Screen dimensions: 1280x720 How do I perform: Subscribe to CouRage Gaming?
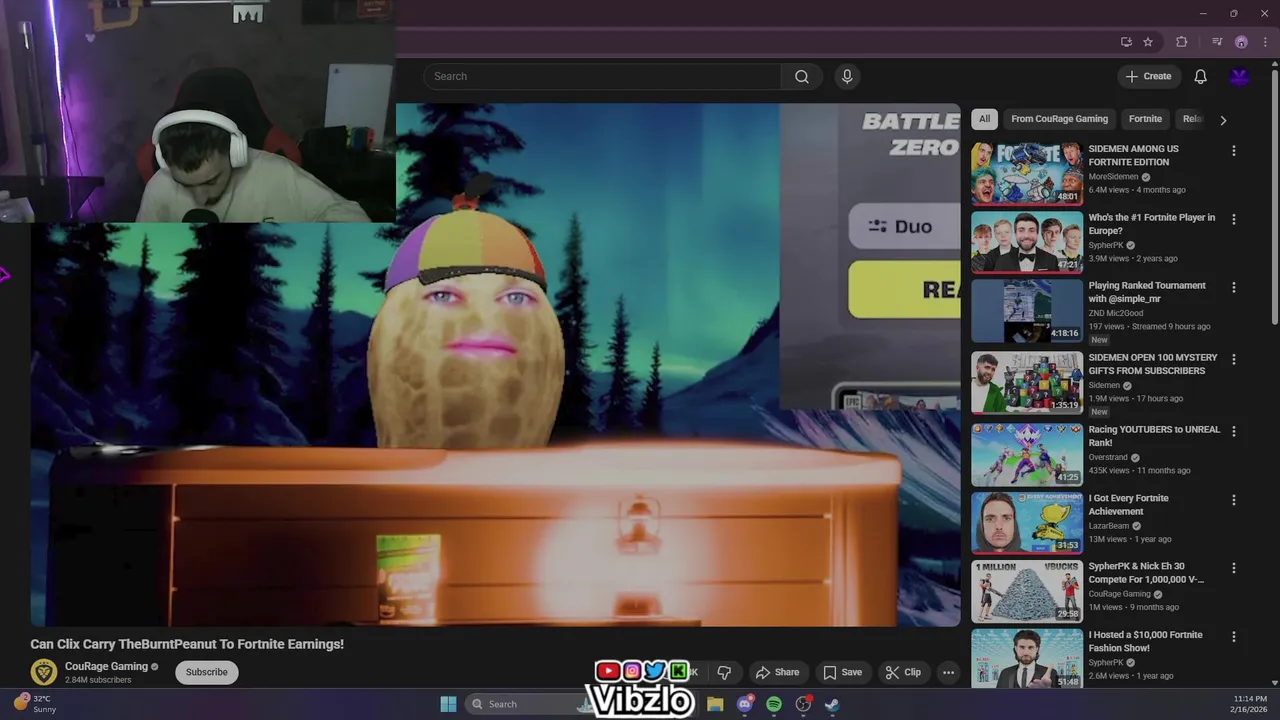[207, 672]
